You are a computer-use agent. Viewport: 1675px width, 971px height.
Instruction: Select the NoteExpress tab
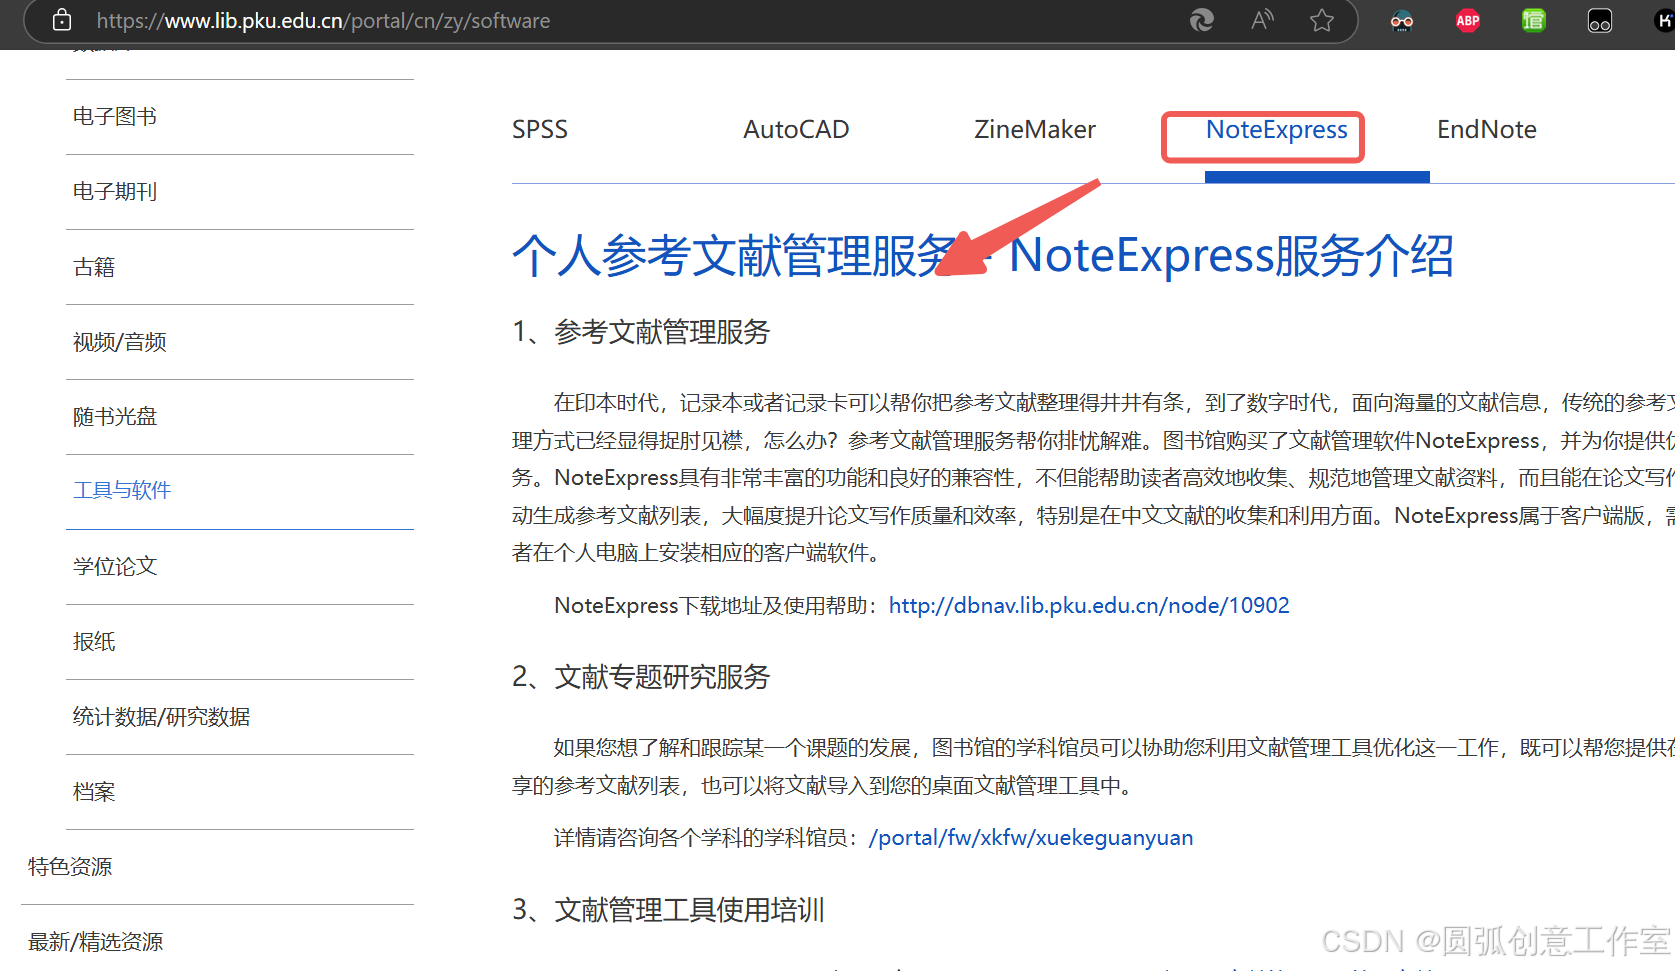click(x=1277, y=130)
